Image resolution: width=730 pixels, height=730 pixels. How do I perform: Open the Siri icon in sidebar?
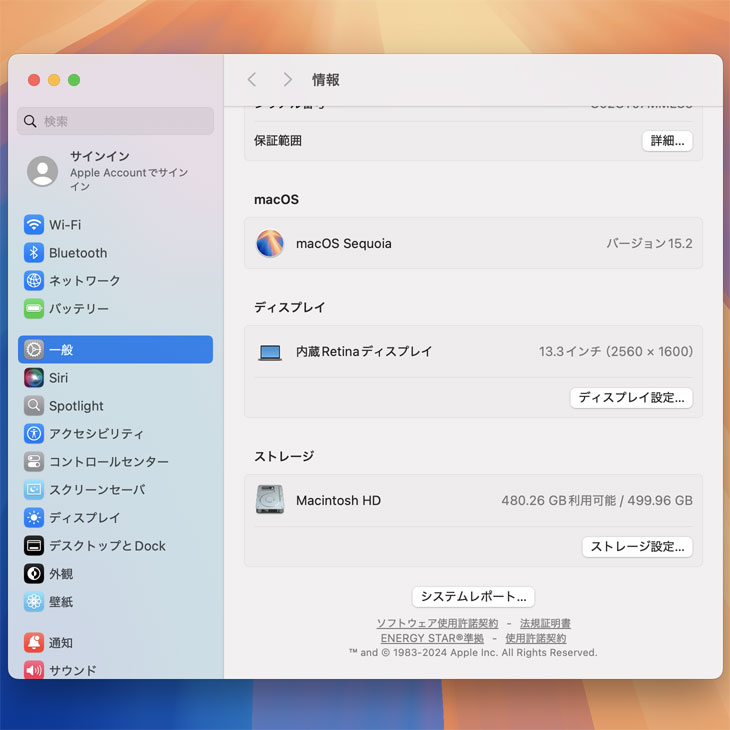[34, 378]
